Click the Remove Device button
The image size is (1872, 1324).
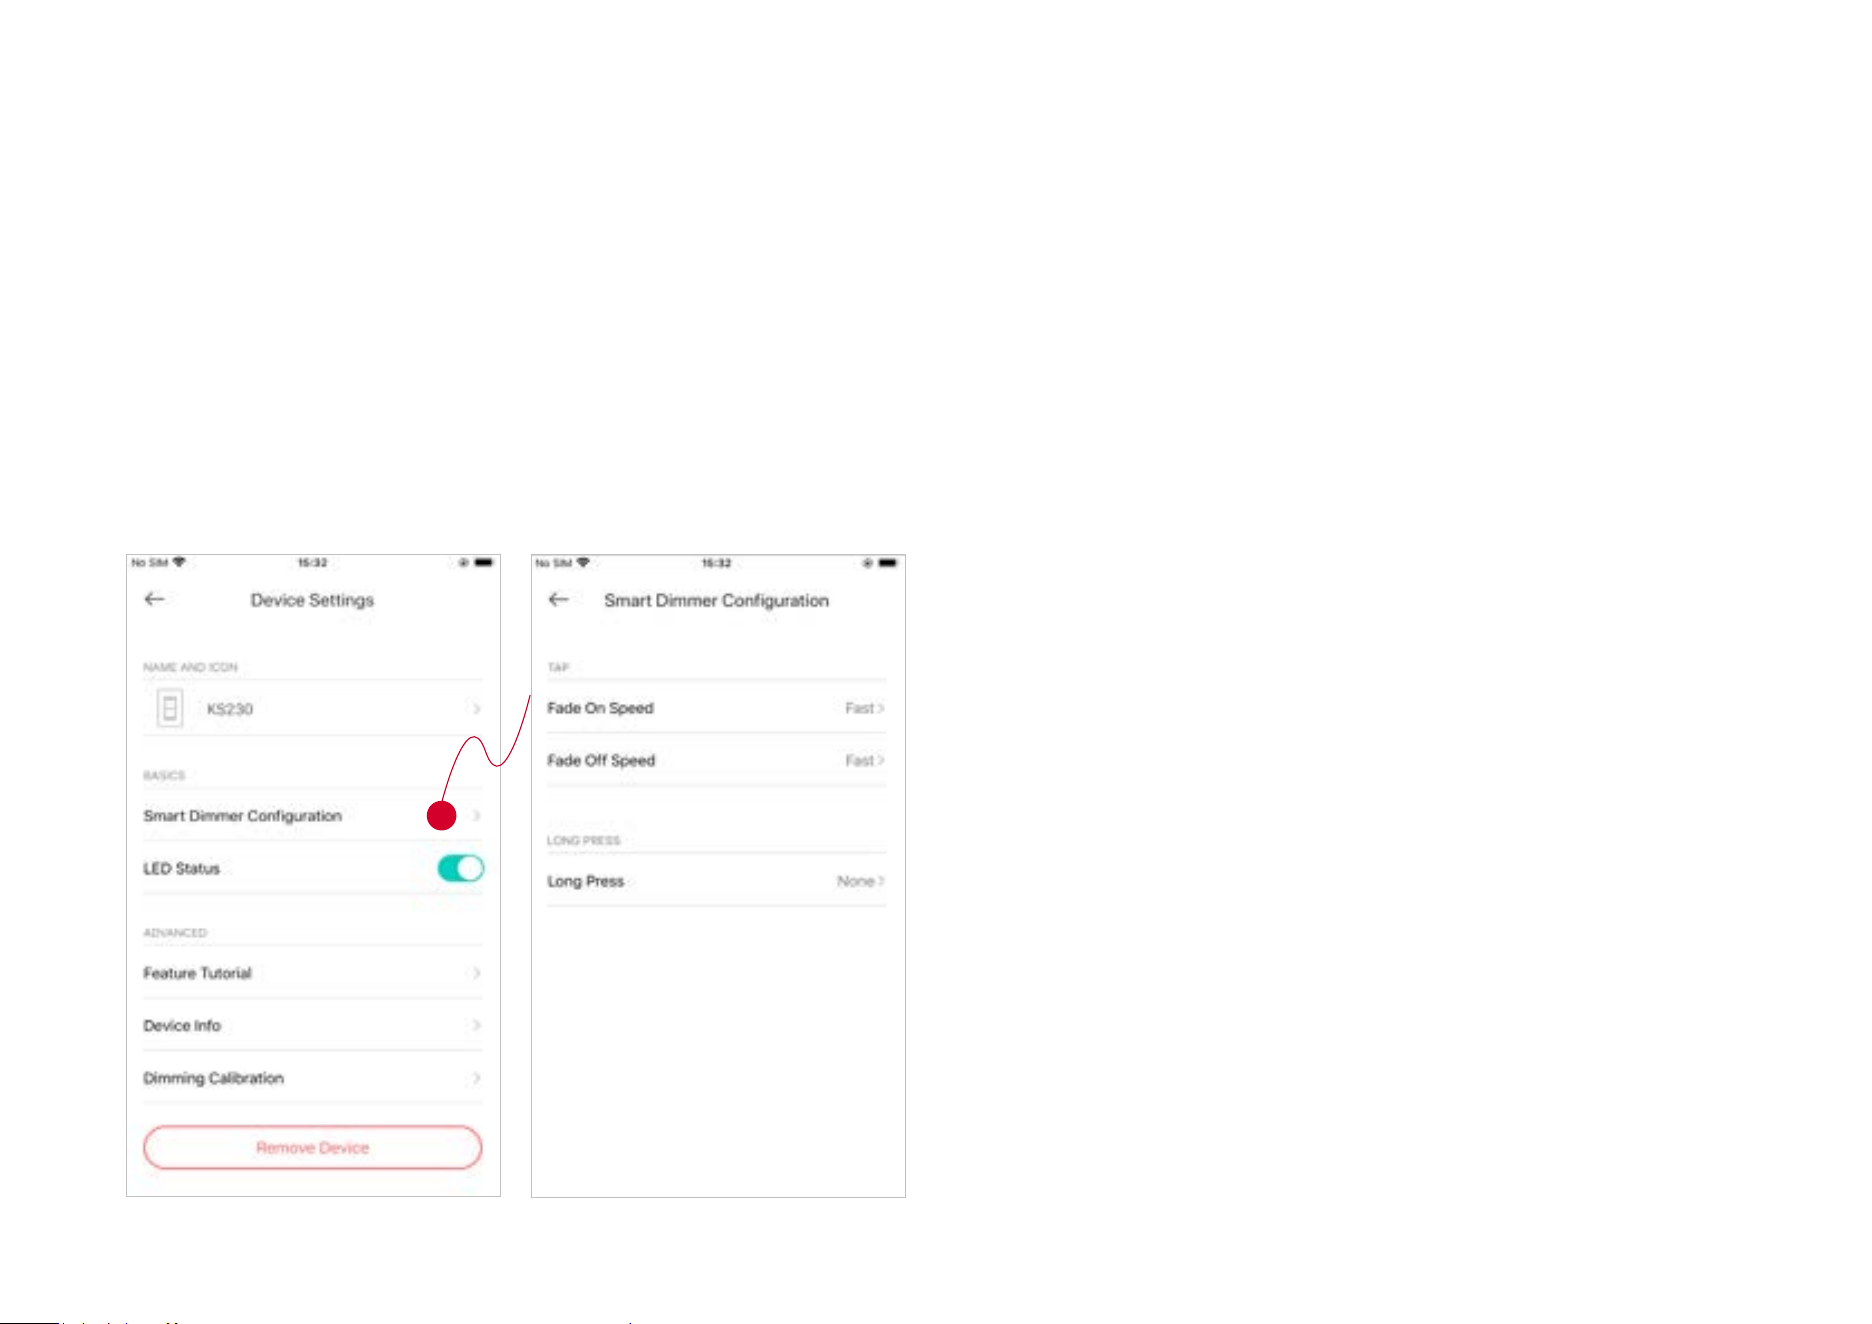313,1147
